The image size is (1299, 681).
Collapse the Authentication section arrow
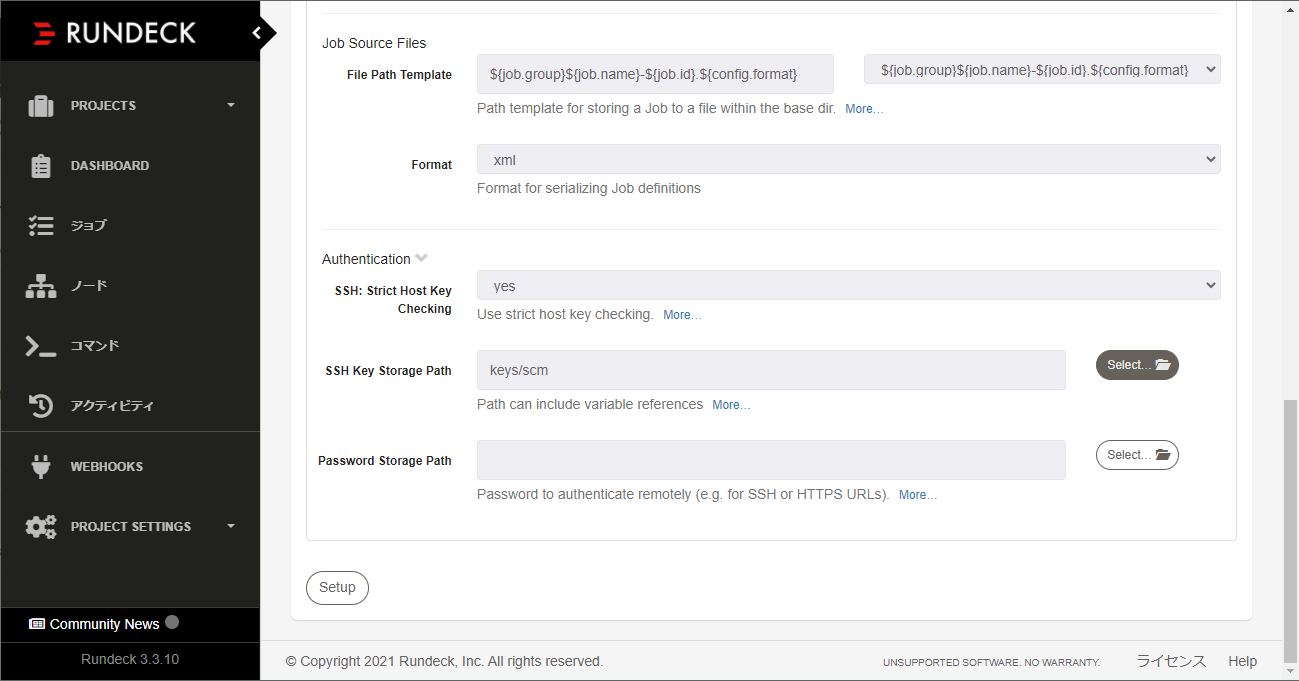[422, 258]
